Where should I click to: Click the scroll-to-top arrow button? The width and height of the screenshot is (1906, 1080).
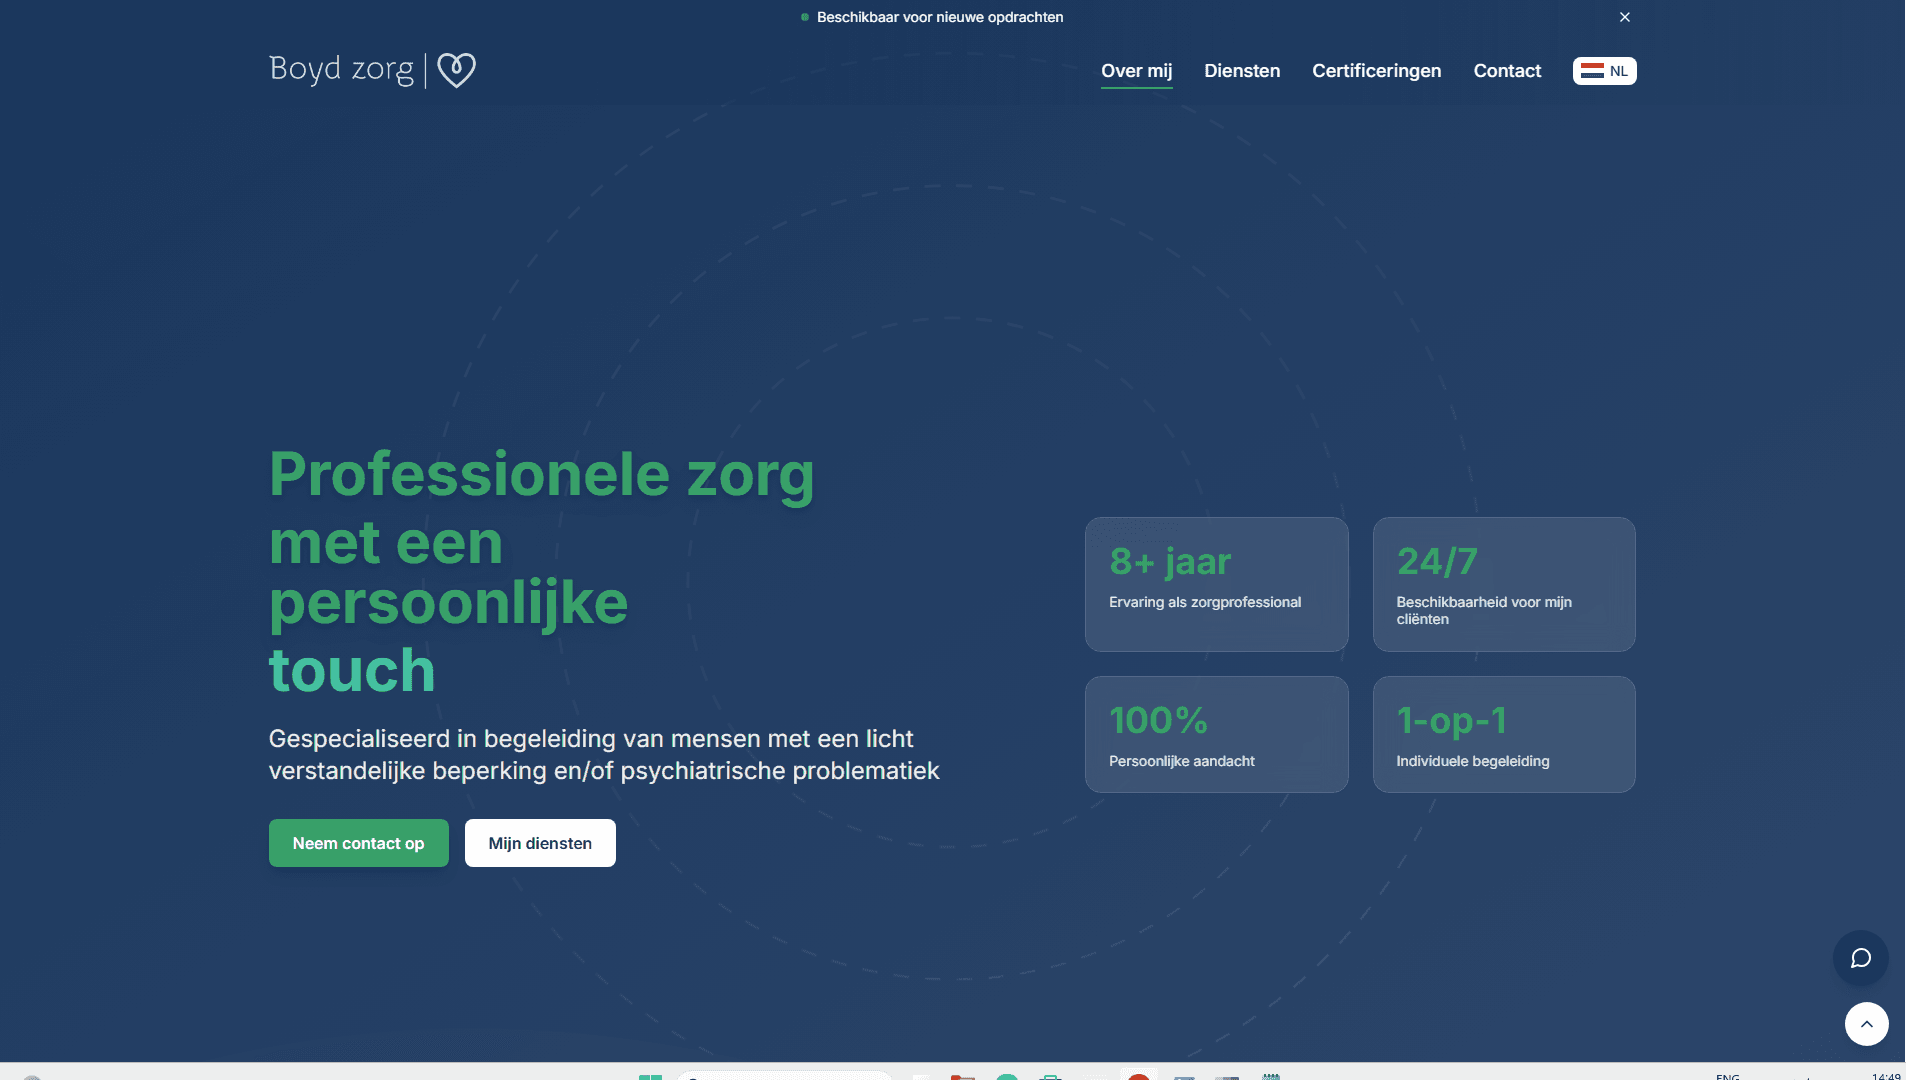pyautogui.click(x=1865, y=1024)
